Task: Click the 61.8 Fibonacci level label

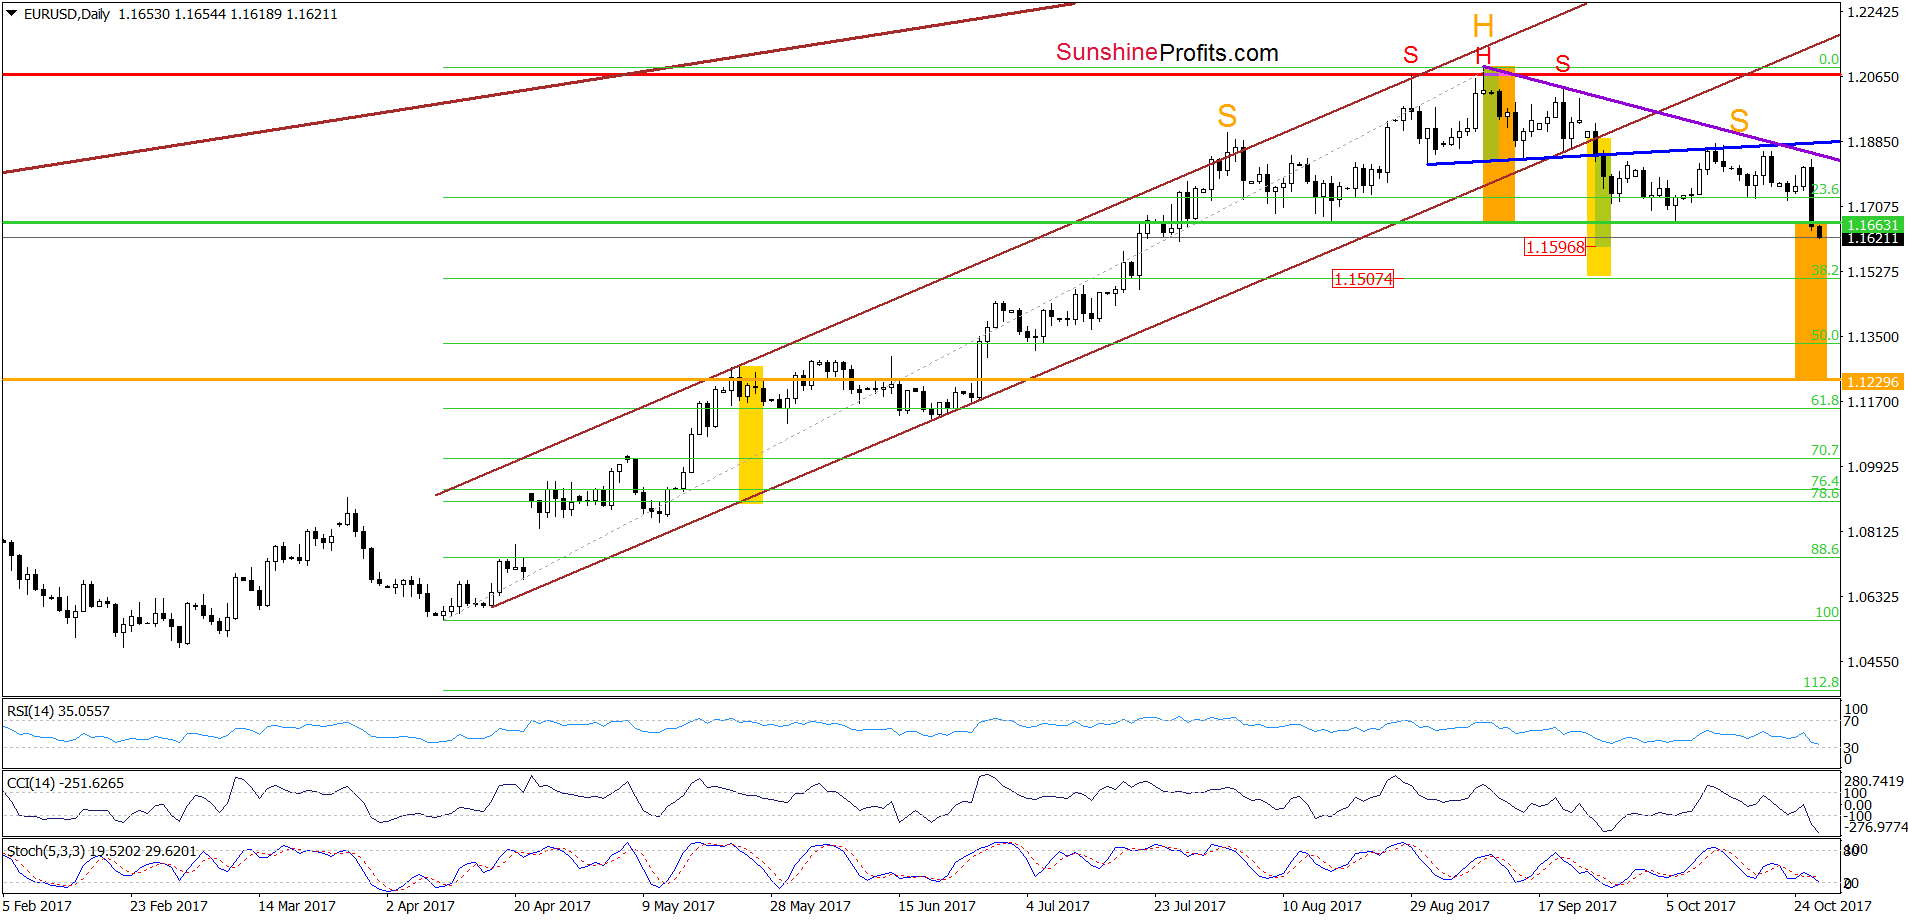Action: click(x=1824, y=400)
